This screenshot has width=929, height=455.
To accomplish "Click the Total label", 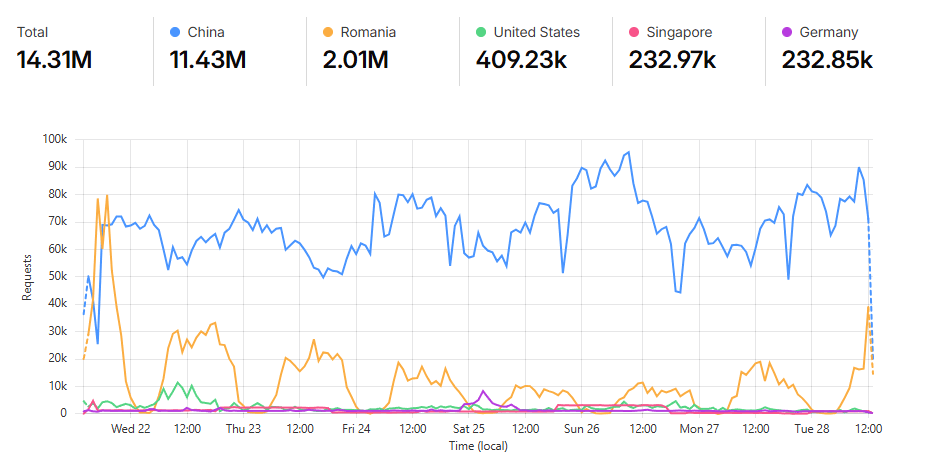I will [32, 32].
